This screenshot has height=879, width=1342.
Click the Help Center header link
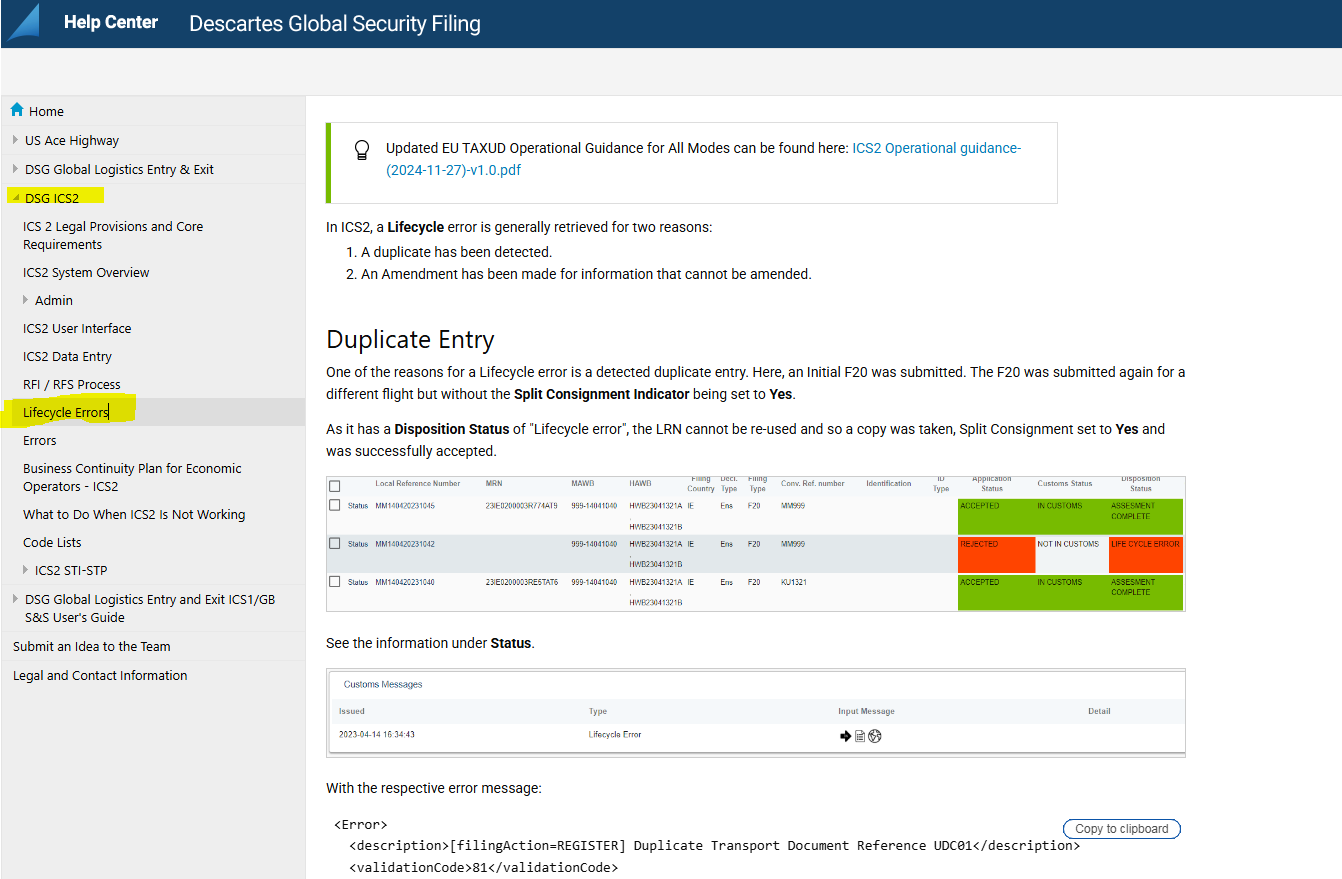[x=111, y=21]
